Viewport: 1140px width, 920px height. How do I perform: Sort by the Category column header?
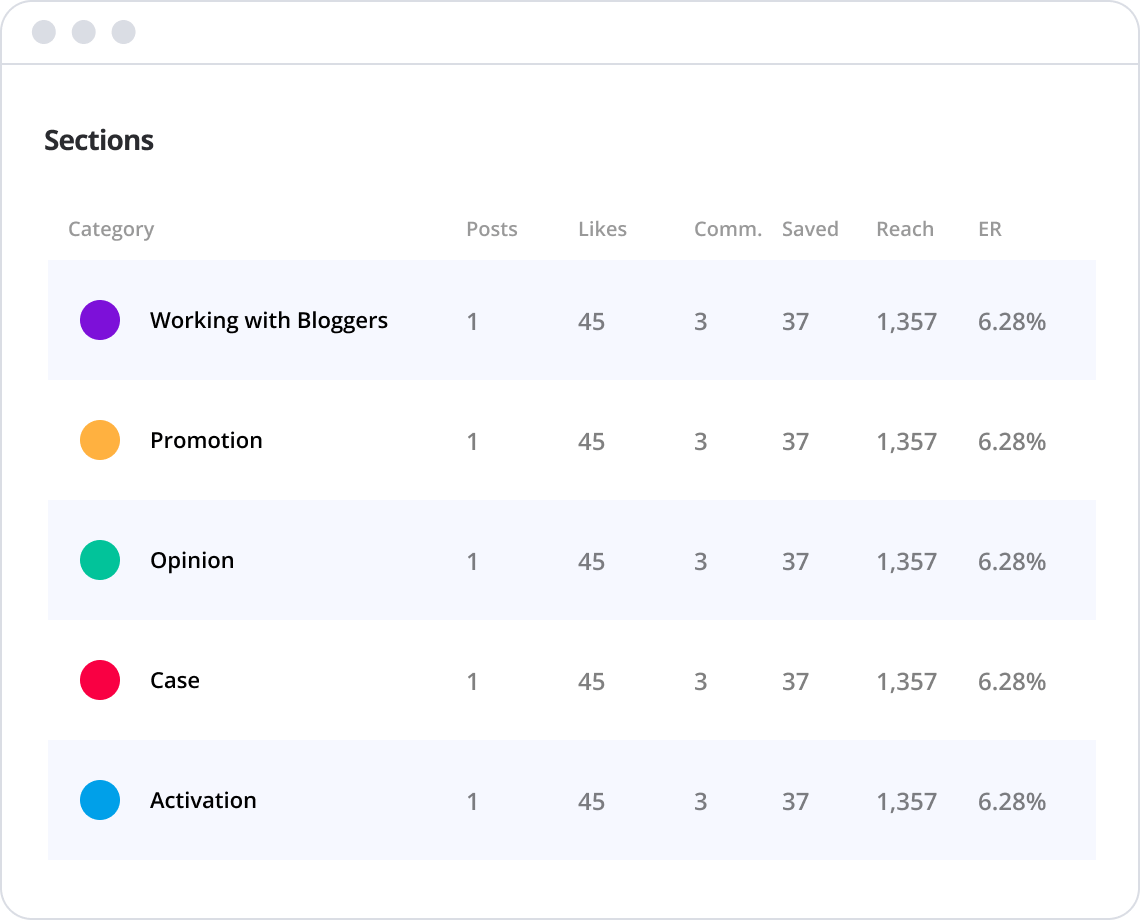point(111,229)
